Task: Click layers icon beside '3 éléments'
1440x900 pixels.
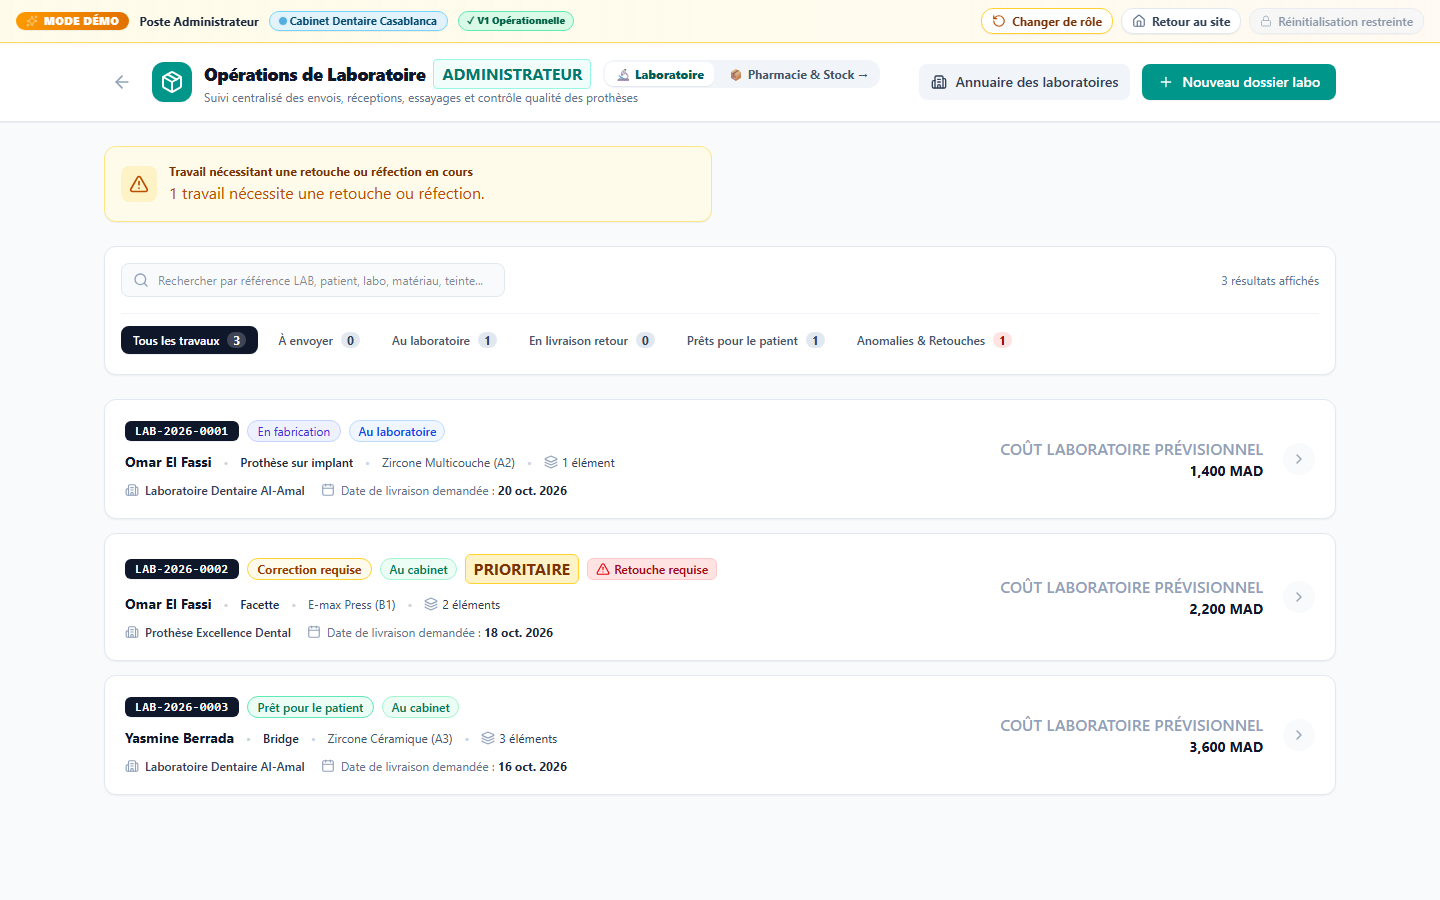Action: tap(488, 739)
